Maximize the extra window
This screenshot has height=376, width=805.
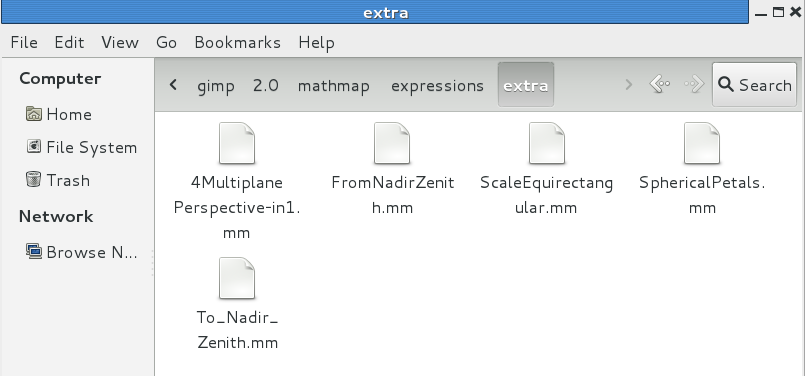(x=778, y=12)
